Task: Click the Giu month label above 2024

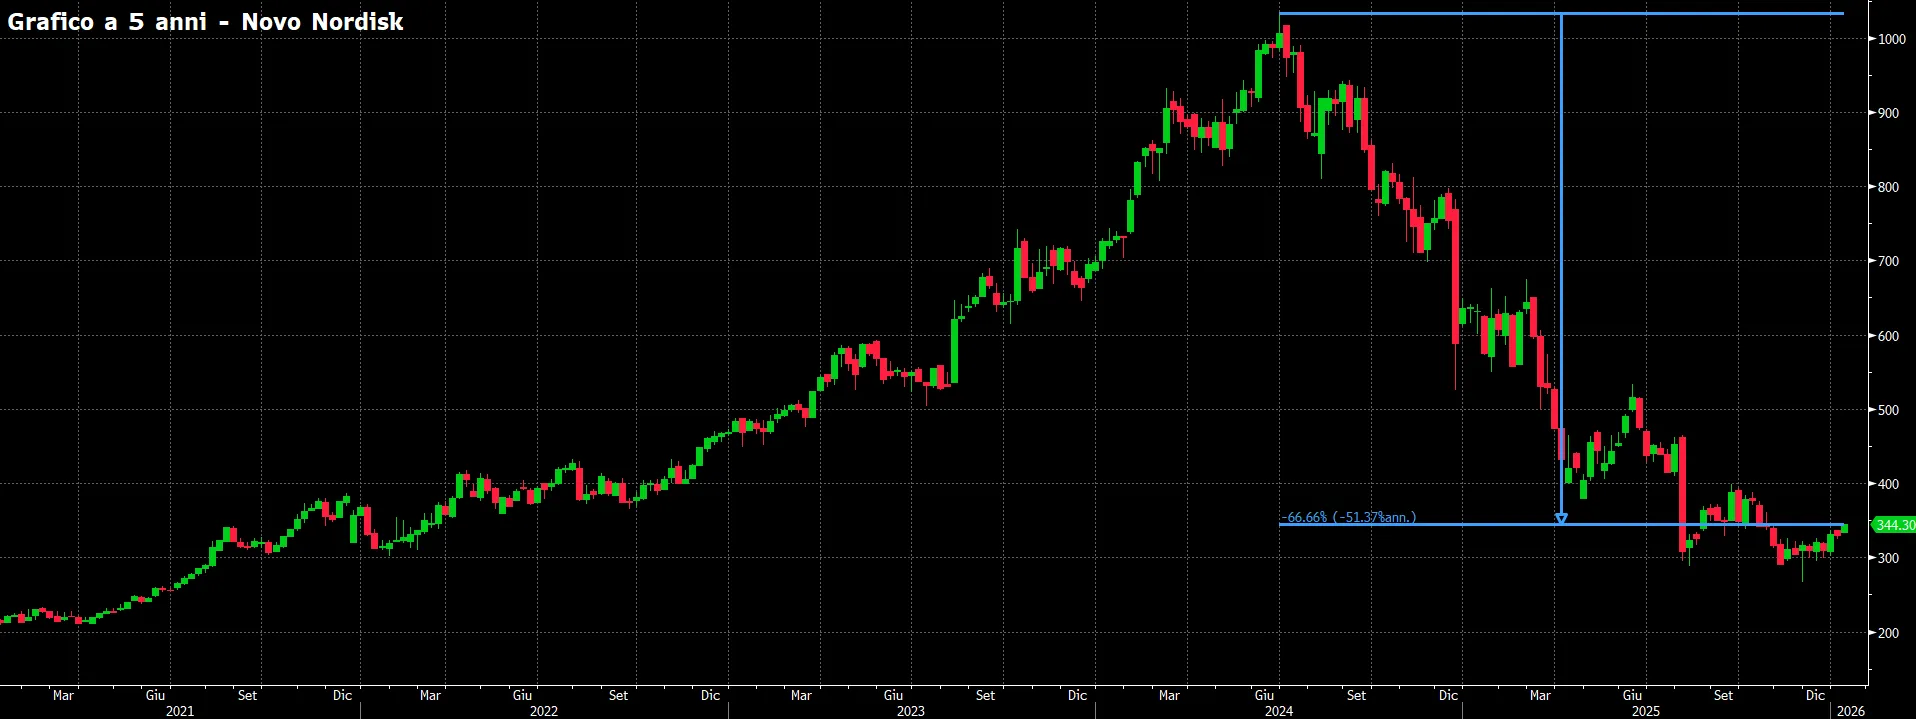Action: [1264, 695]
